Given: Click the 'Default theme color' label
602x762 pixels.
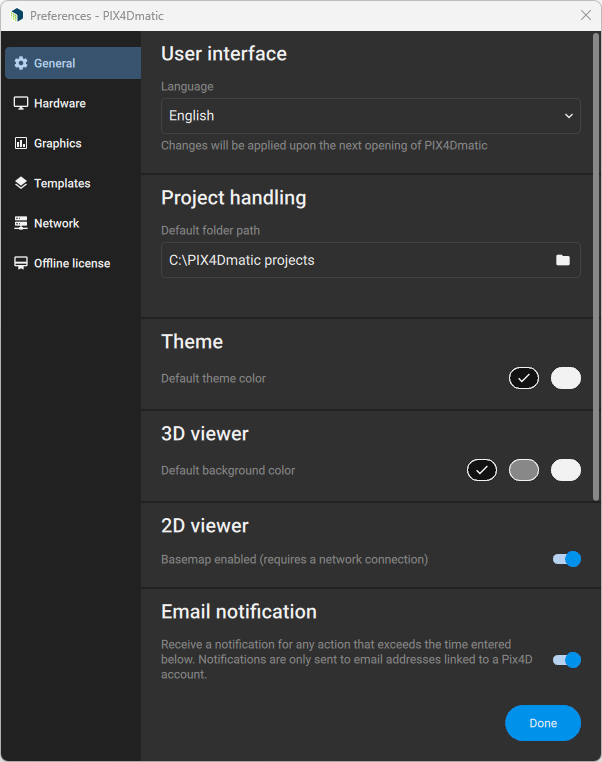Looking at the screenshot, I should 213,378.
